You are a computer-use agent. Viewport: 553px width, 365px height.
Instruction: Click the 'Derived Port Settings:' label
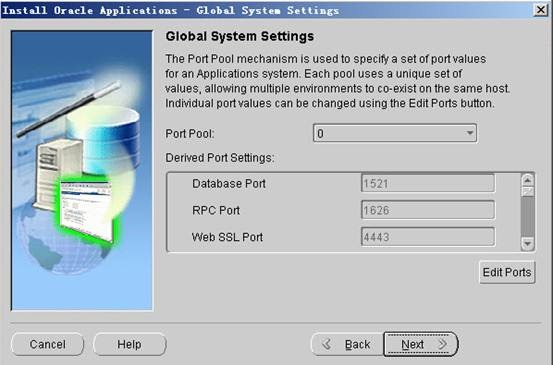pyautogui.click(x=220, y=158)
